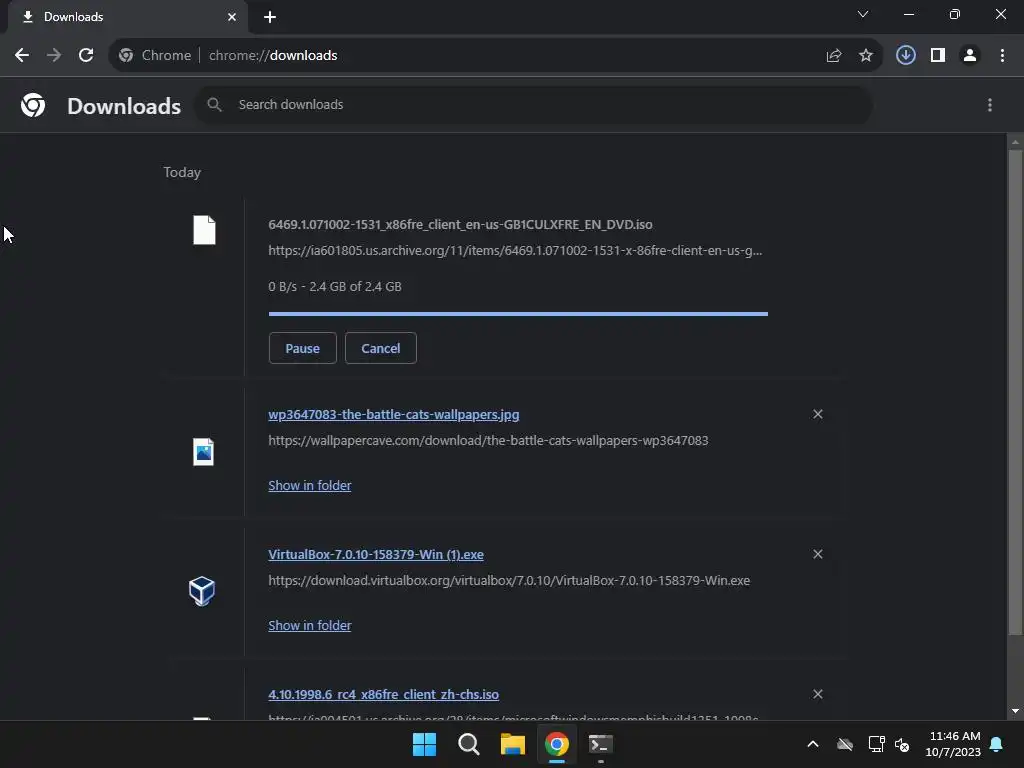Click the Chrome taskbar icon
This screenshot has width=1024, height=768.
(x=557, y=744)
